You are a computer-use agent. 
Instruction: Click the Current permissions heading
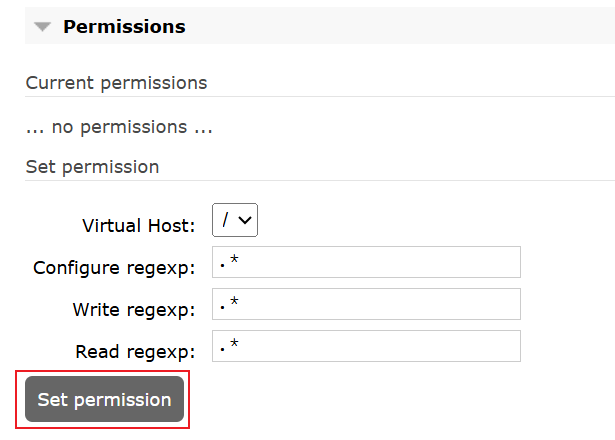[116, 83]
